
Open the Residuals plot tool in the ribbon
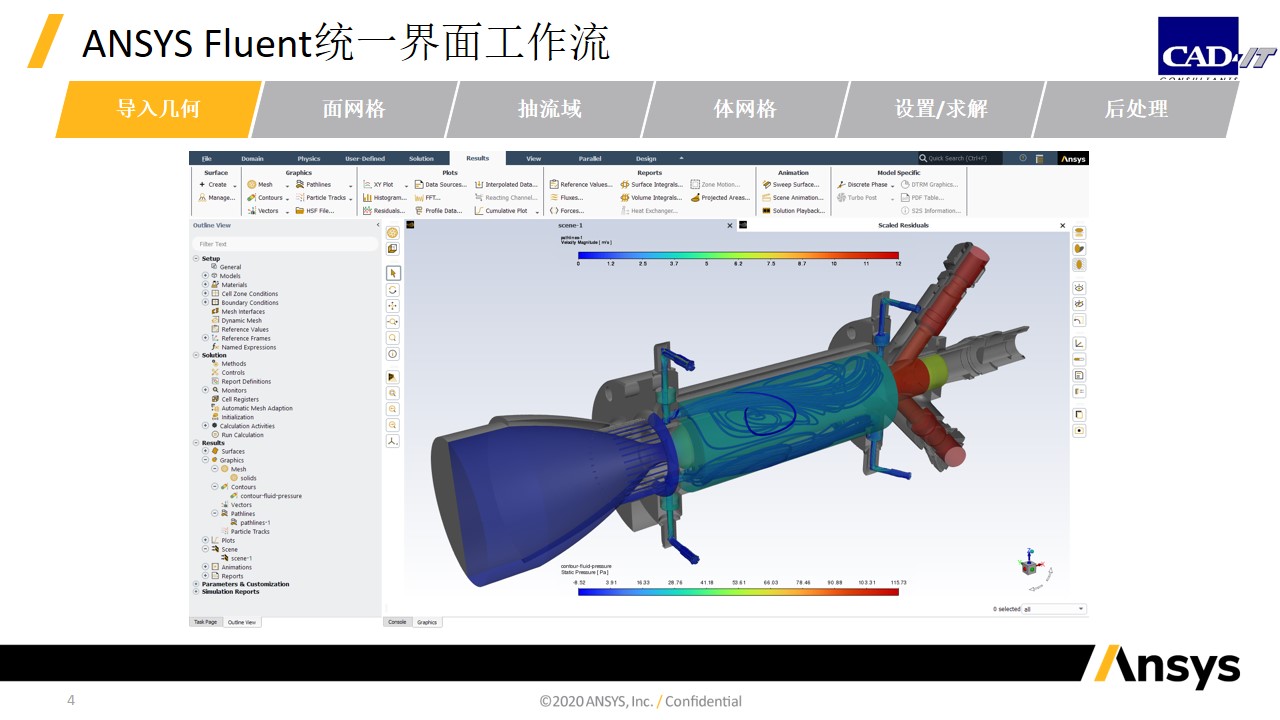(x=384, y=211)
